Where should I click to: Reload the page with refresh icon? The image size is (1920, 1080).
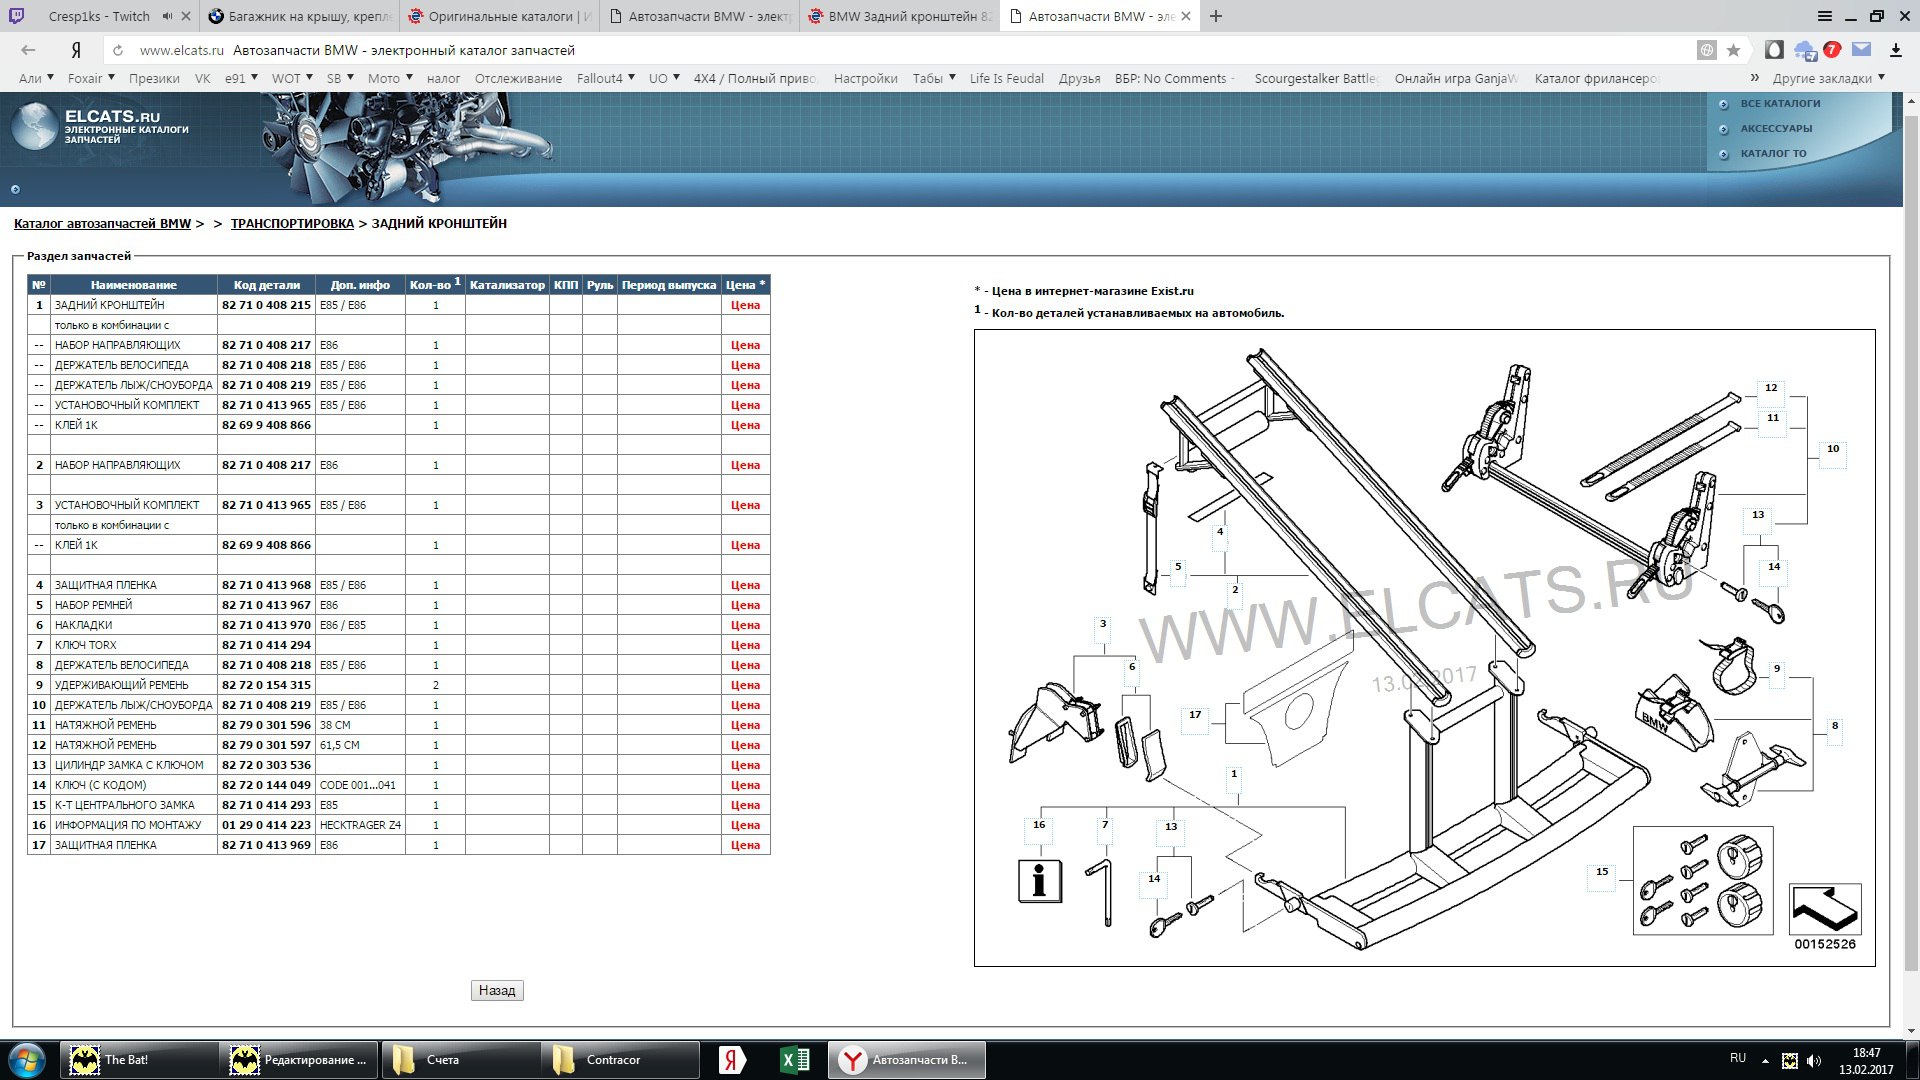click(118, 50)
